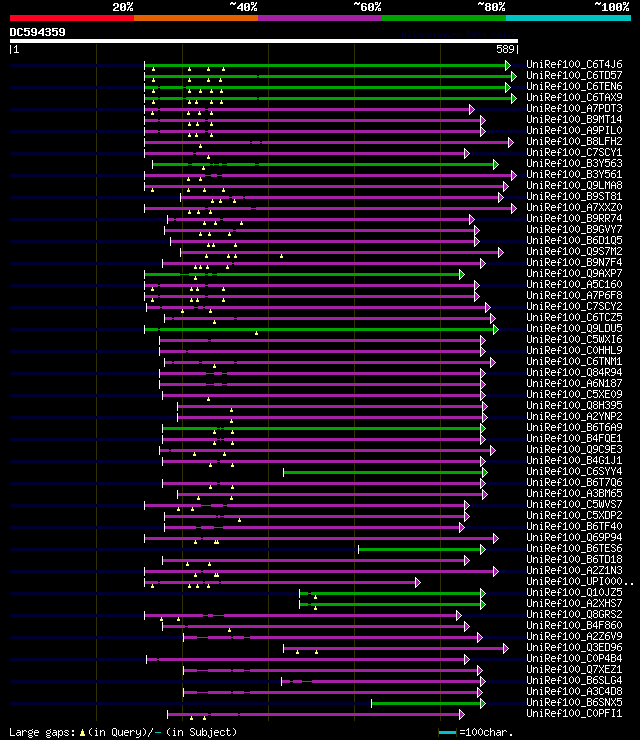640x740 pixels.
Task: Click the UniRef100_Q9C9E3 label
Action: [x=574, y=449]
